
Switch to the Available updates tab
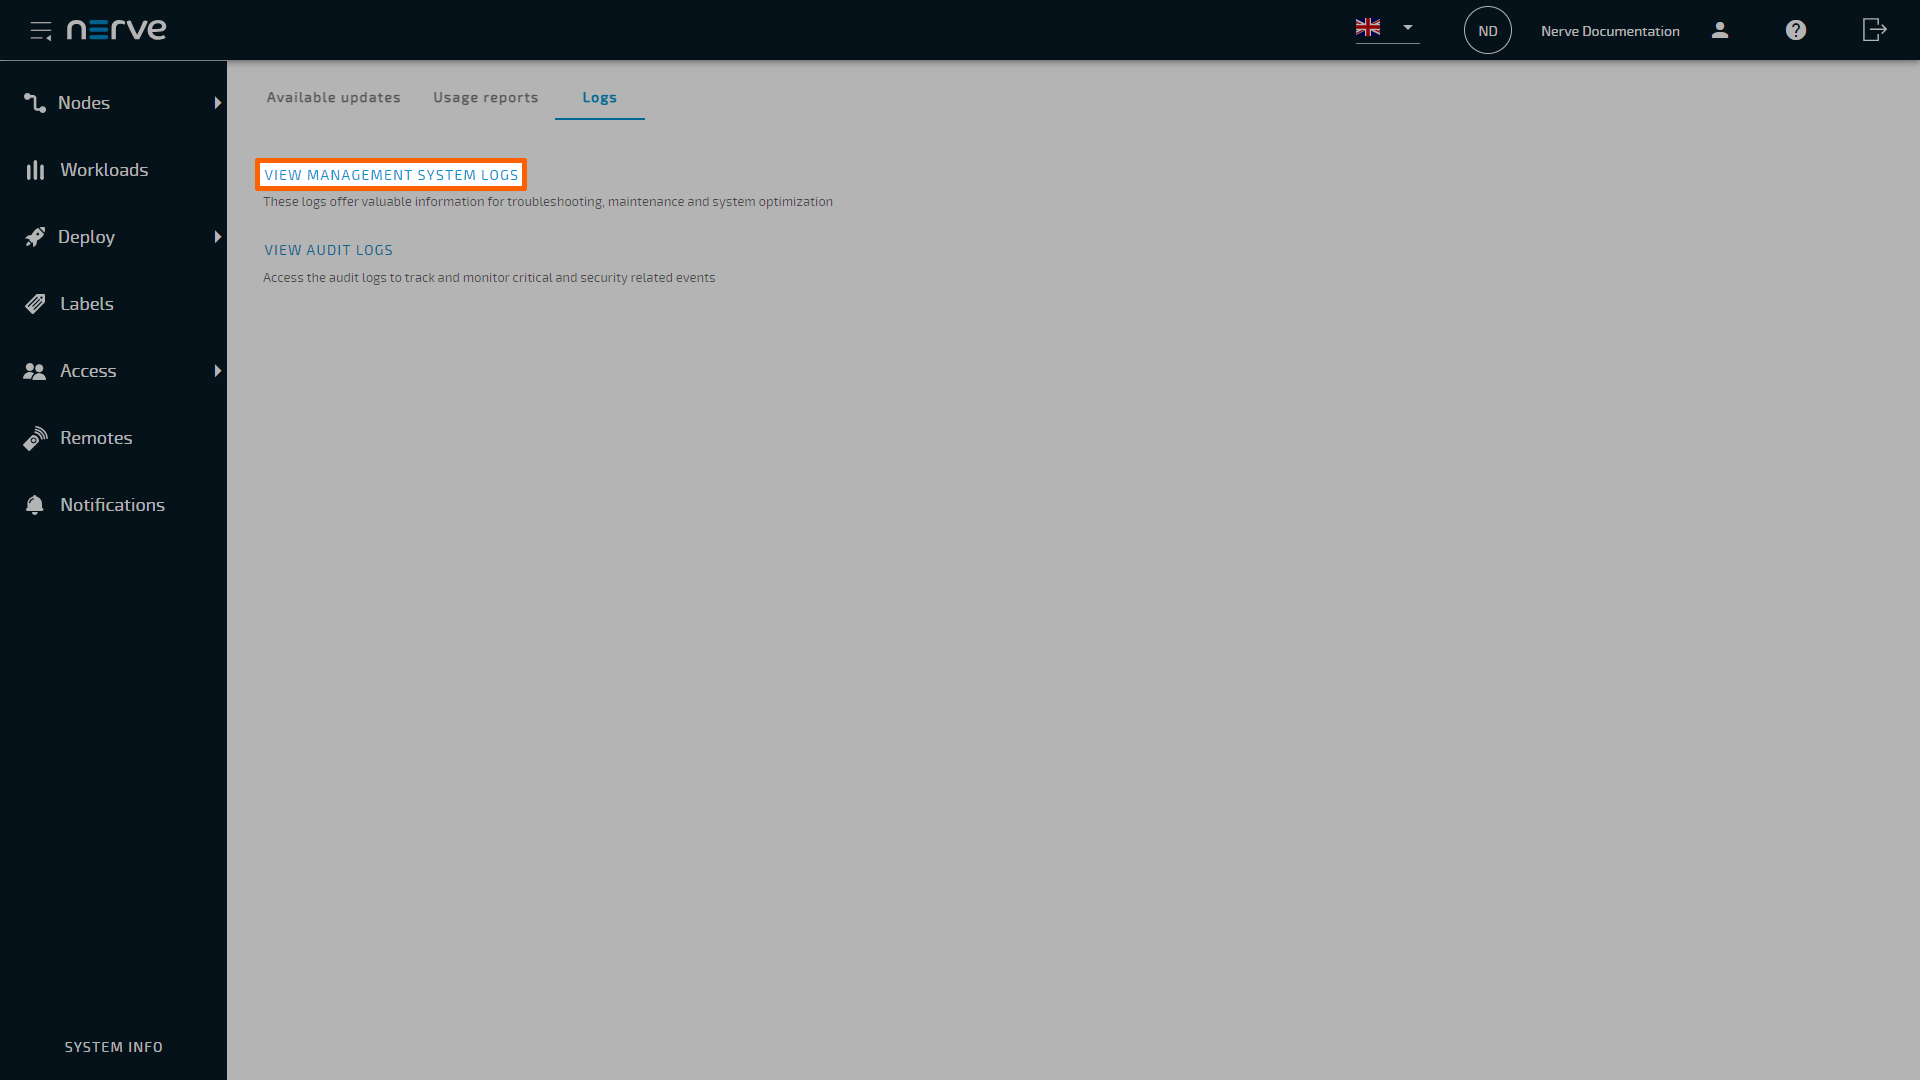click(332, 96)
